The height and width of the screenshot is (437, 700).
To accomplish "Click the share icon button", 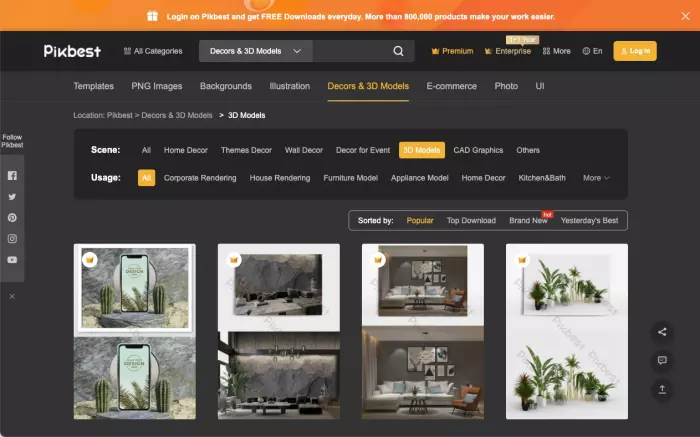I will click(662, 332).
